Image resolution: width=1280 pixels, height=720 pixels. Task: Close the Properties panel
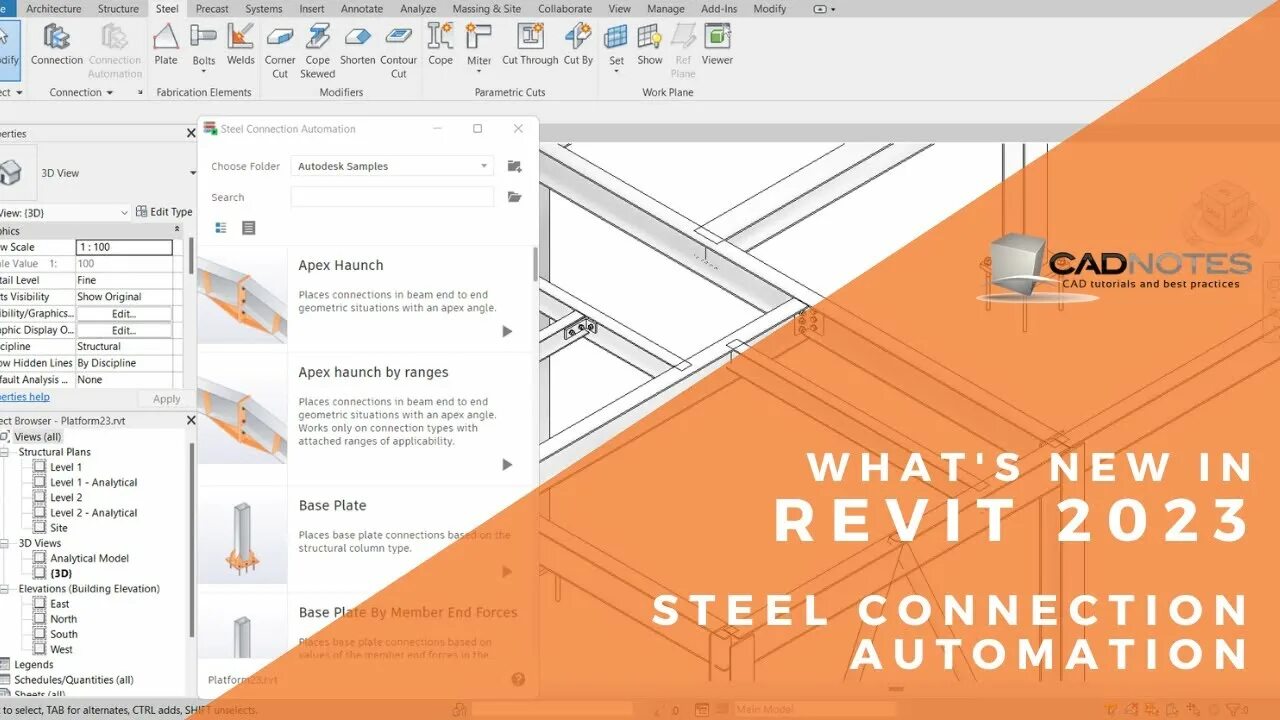point(191,133)
